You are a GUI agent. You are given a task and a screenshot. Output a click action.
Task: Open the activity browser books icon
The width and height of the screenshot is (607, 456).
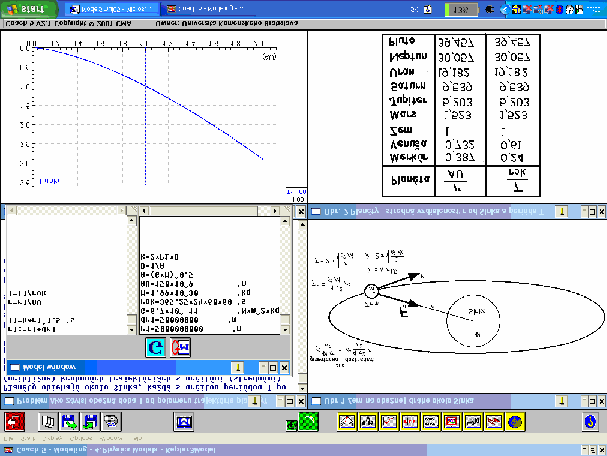tap(48, 422)
